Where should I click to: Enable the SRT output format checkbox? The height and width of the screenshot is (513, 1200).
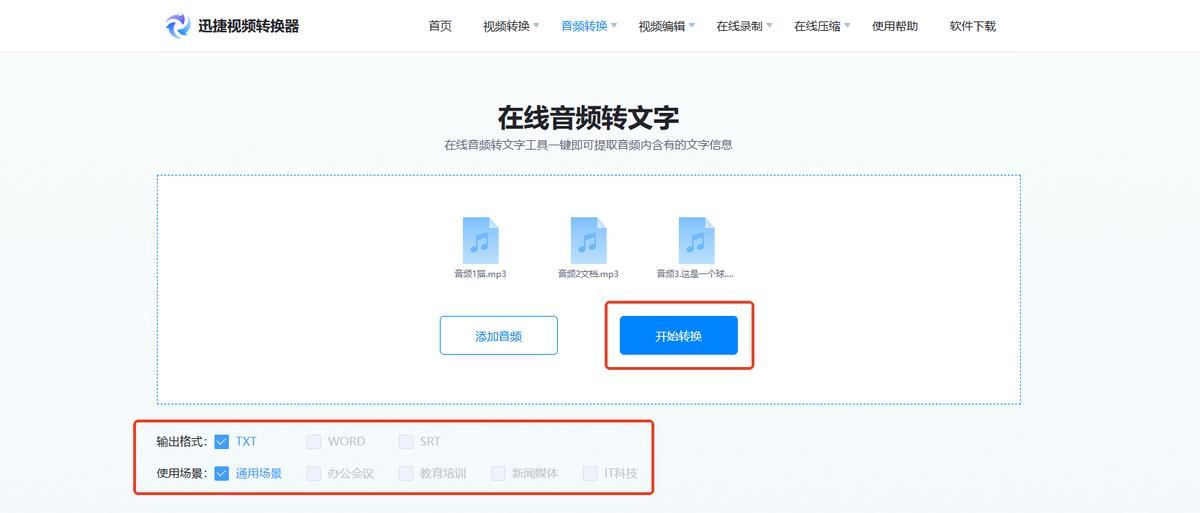click(406, 442)
